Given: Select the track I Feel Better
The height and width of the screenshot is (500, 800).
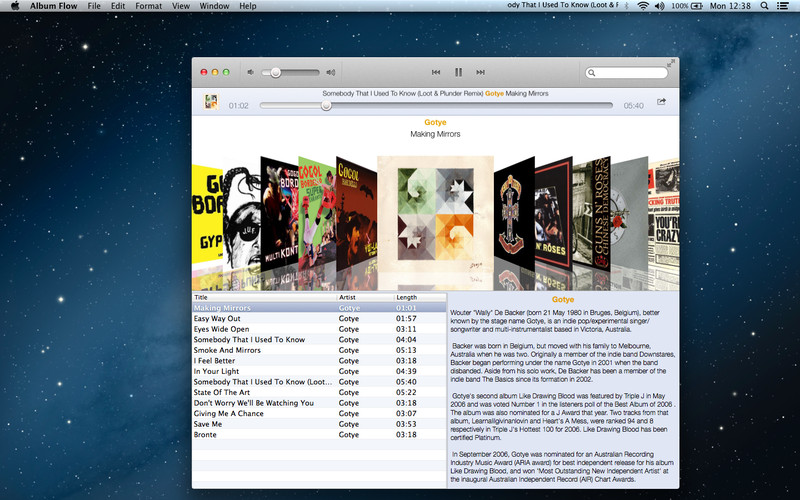Looking at the screenshot, I should point(319,361).
